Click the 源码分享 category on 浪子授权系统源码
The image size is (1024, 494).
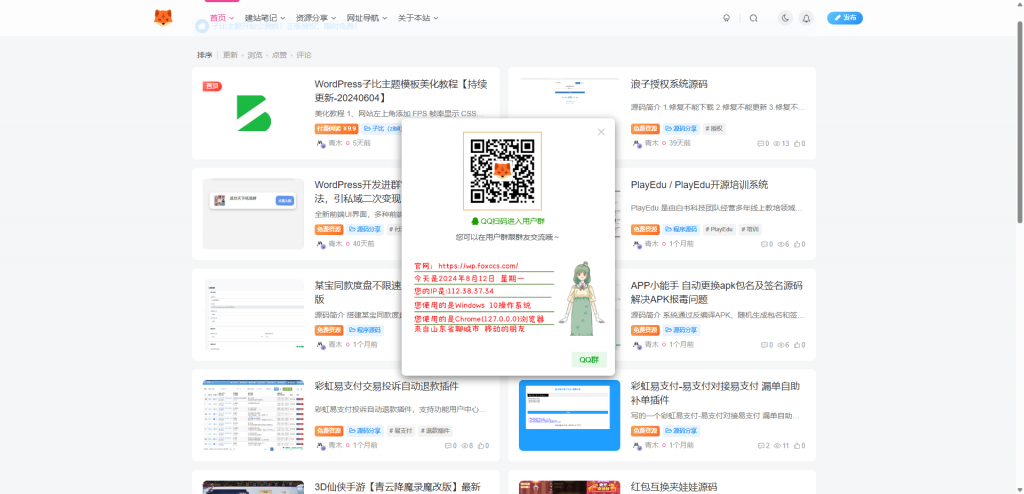point(681,129)
